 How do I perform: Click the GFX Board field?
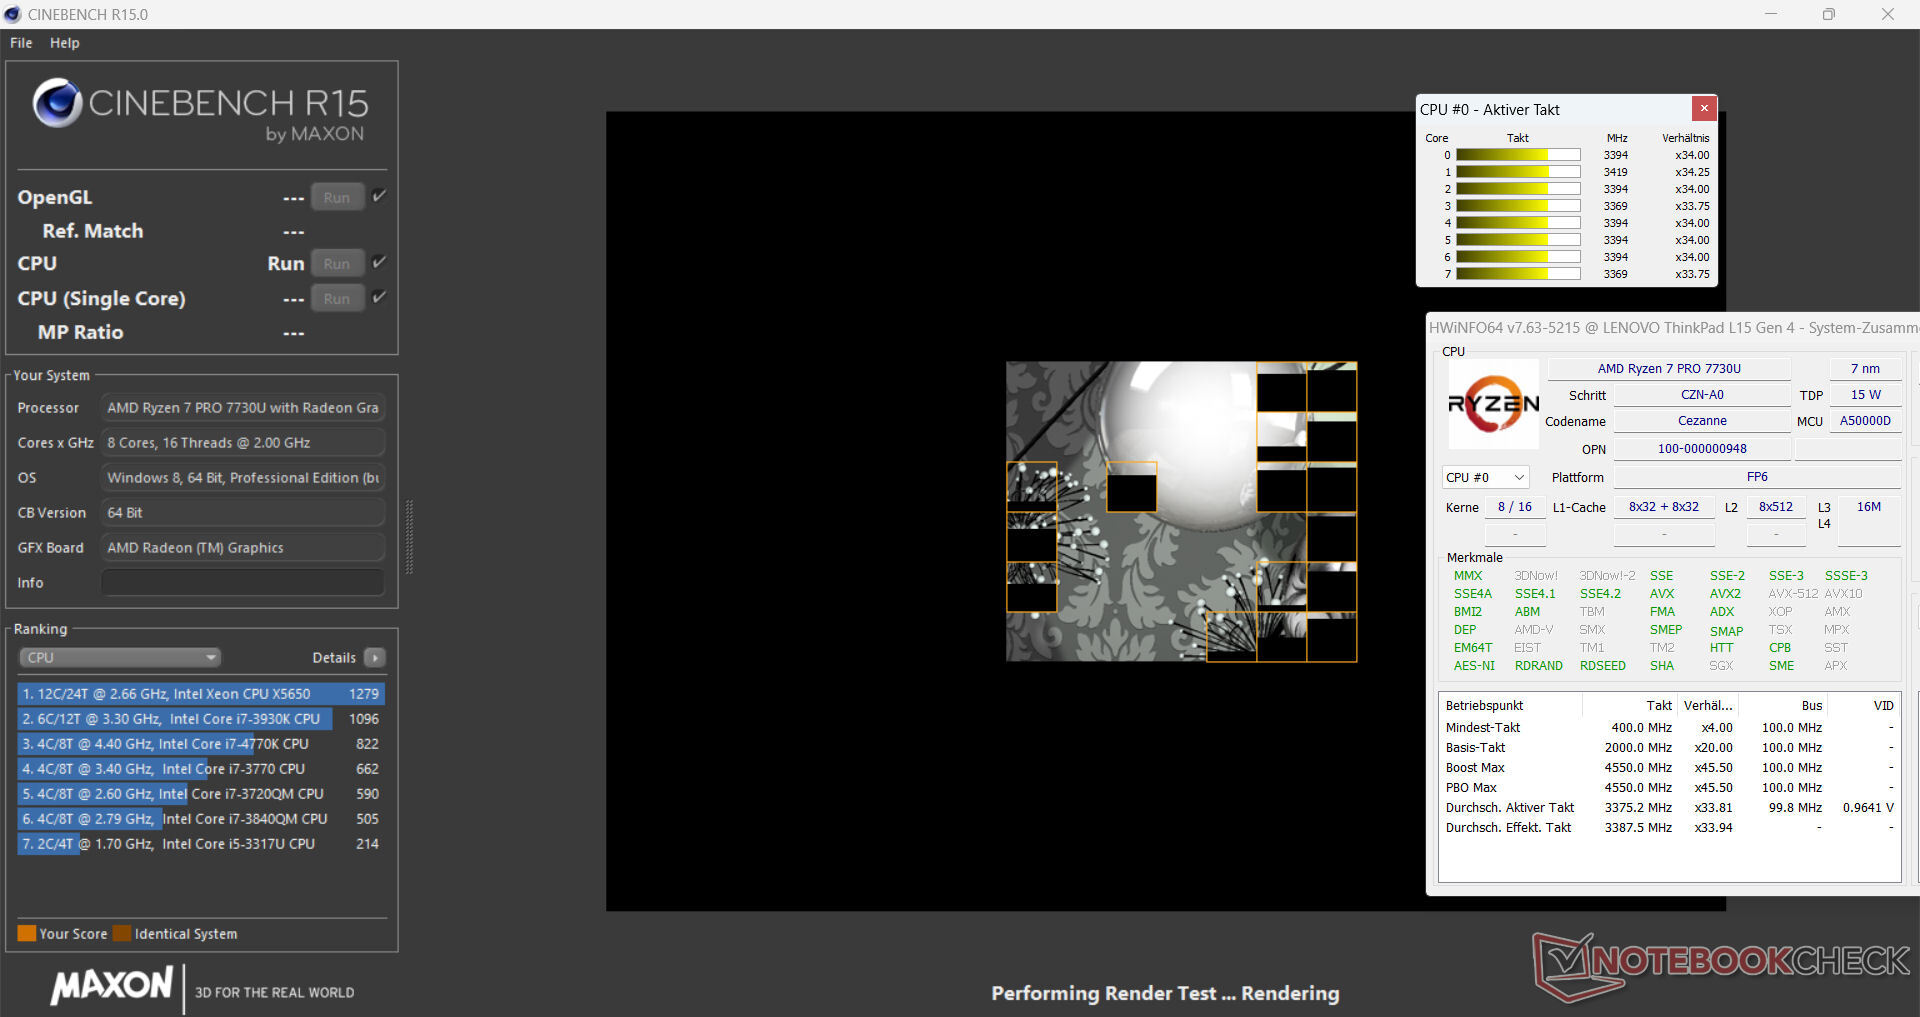point(243,548)
